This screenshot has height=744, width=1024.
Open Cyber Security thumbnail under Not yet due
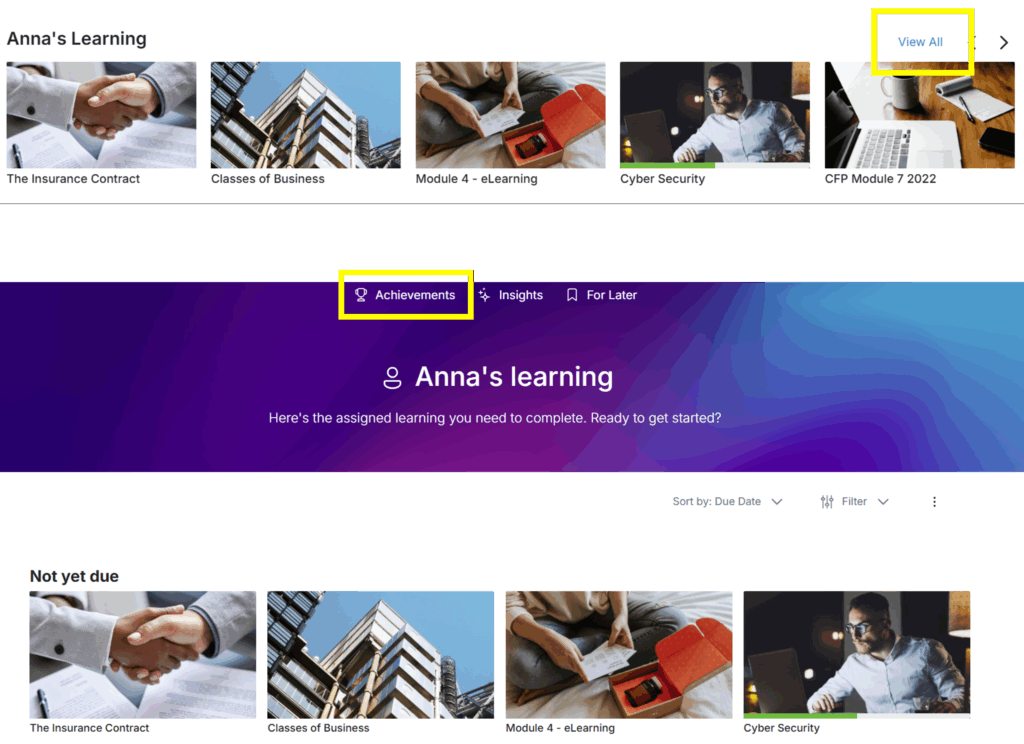pyautogui.click(x=857, y=655)
